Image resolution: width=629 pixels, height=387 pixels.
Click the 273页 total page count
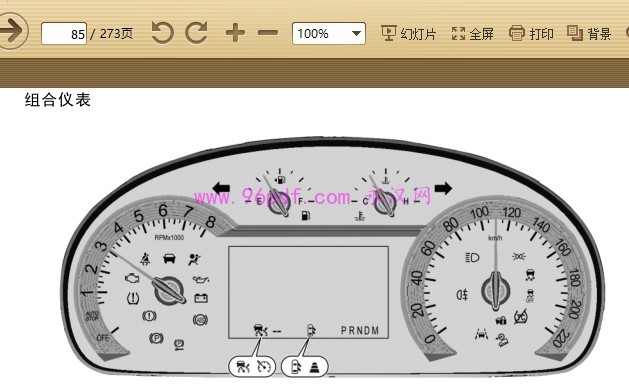116,33
